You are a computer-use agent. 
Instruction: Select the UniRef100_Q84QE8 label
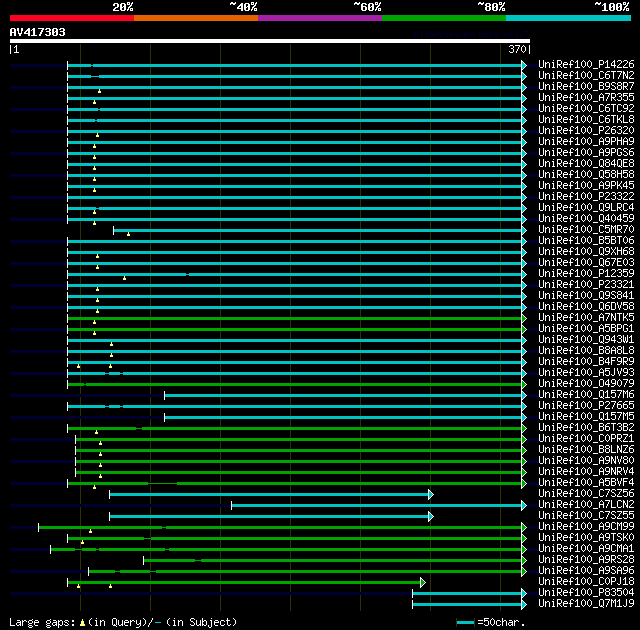(x=586, y=164)
